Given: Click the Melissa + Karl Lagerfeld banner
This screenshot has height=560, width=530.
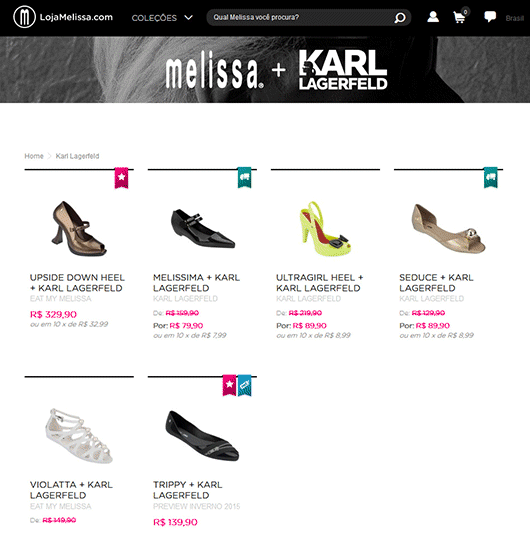Looking at the screenshot, I should [265, 70].
